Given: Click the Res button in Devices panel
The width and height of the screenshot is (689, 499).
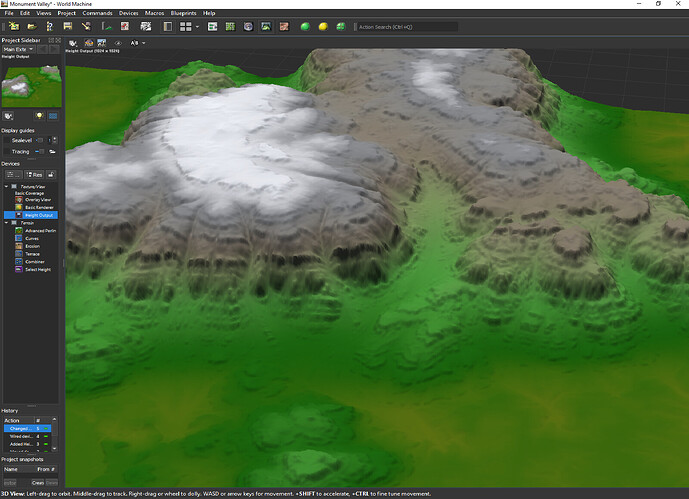Looking at the screenshot, I should click(34, 175).
